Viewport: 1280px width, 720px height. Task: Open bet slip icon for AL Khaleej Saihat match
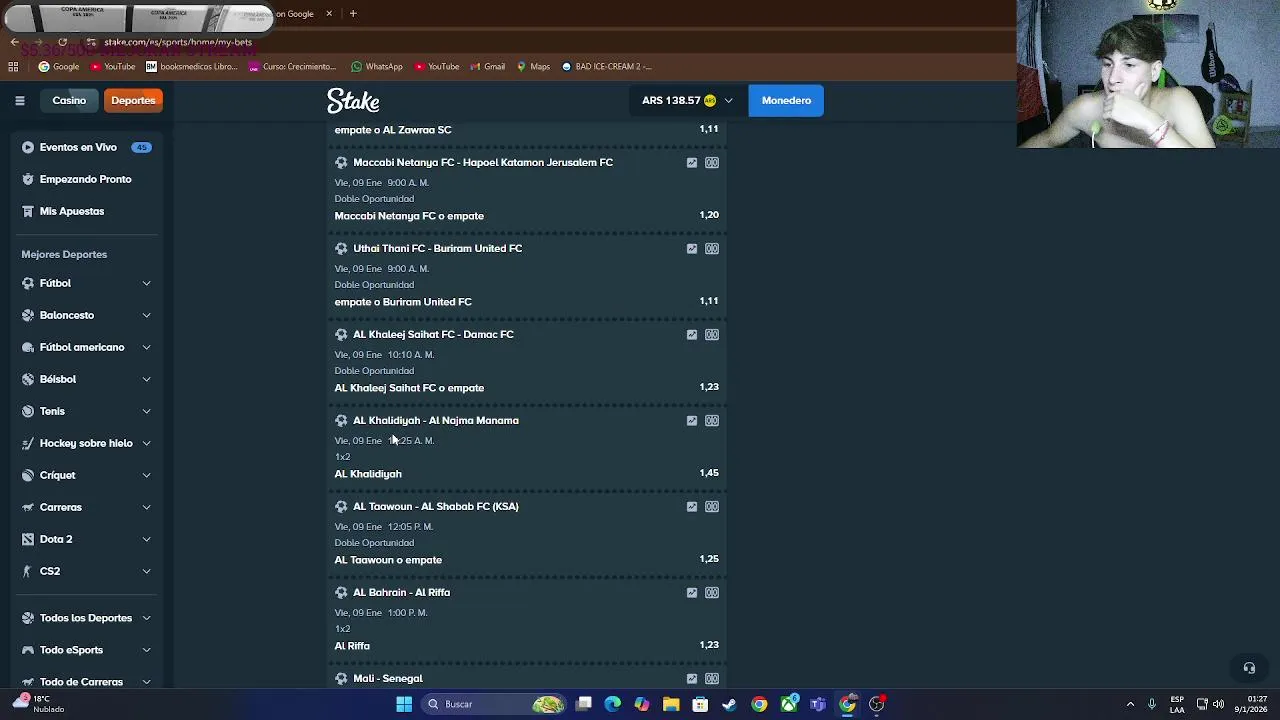(x=712, y=334)
